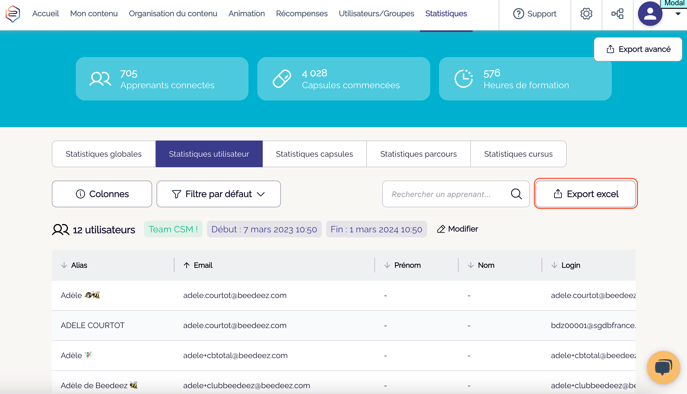Open Utilisateurs/Groupes menu

(x=376, y=14)
